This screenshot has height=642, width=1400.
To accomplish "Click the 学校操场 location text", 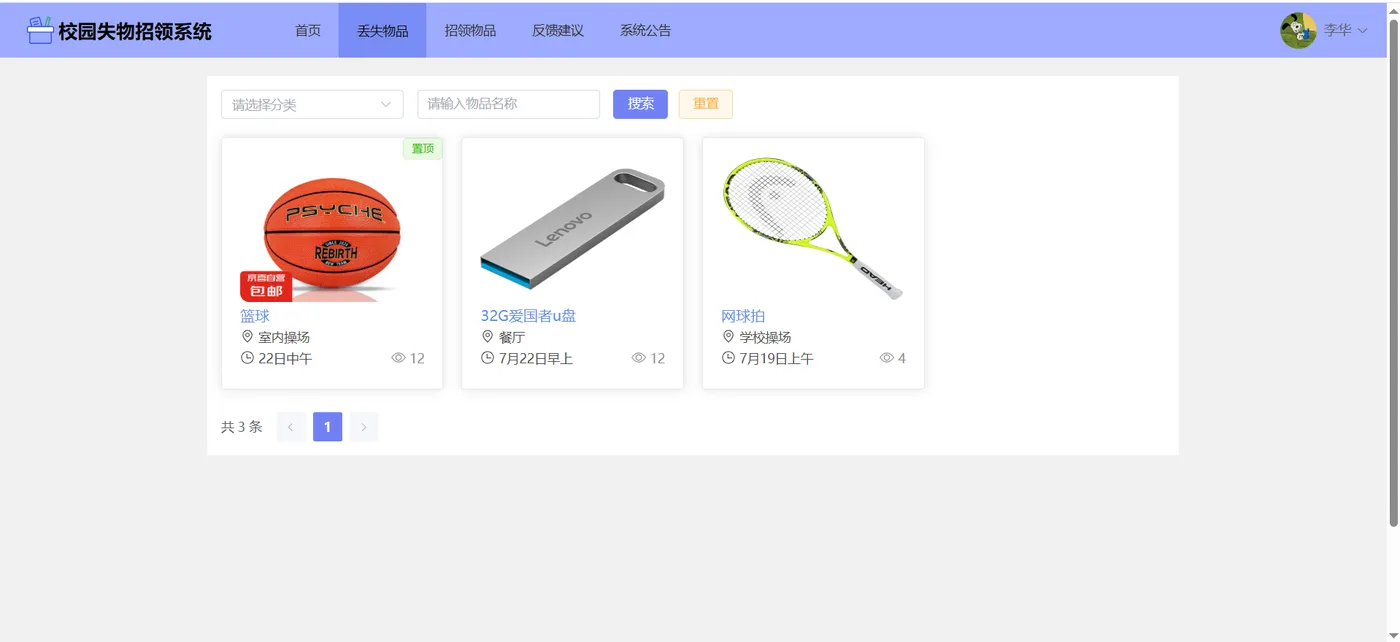I will [x=765, y=338].
